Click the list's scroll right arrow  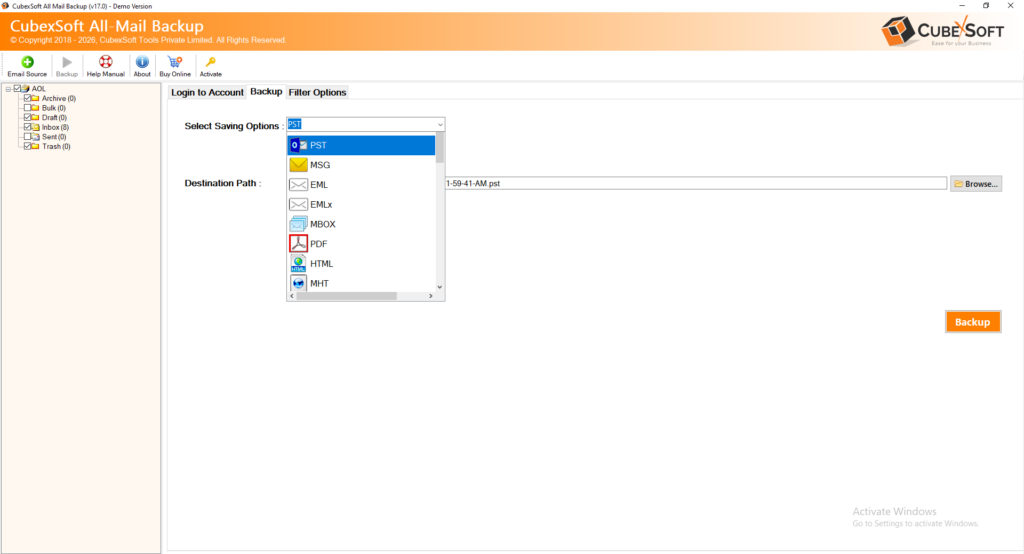point(430,296)
